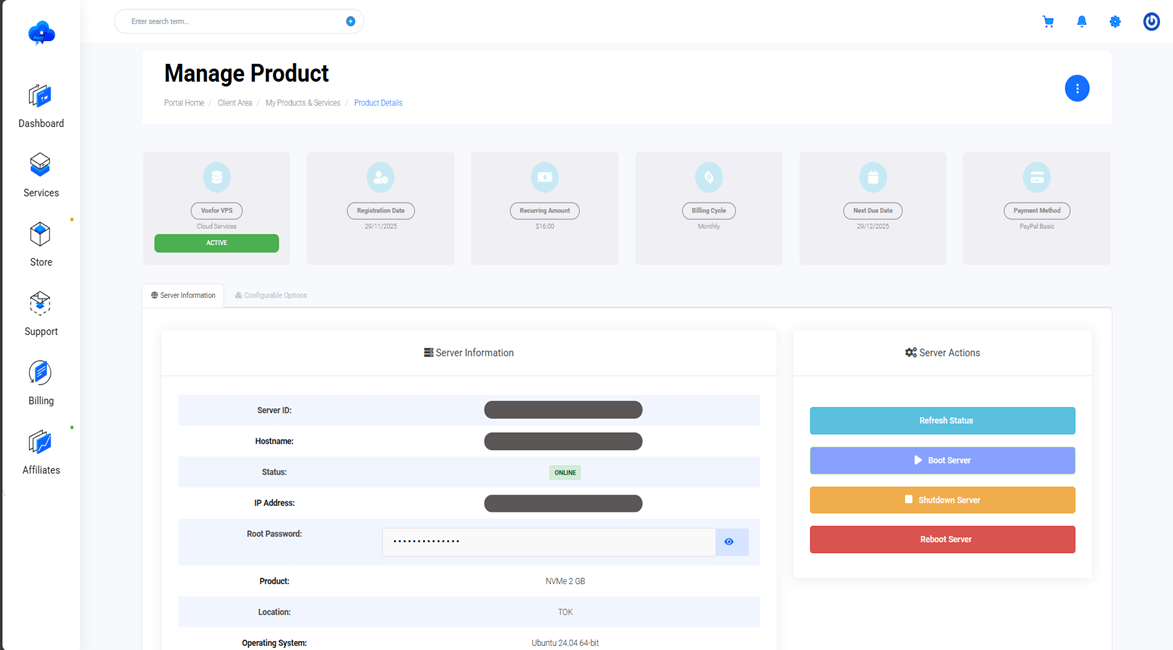Log out using the power icon
This screenshot has height=650, width=1173.
tap(1151, 21)
